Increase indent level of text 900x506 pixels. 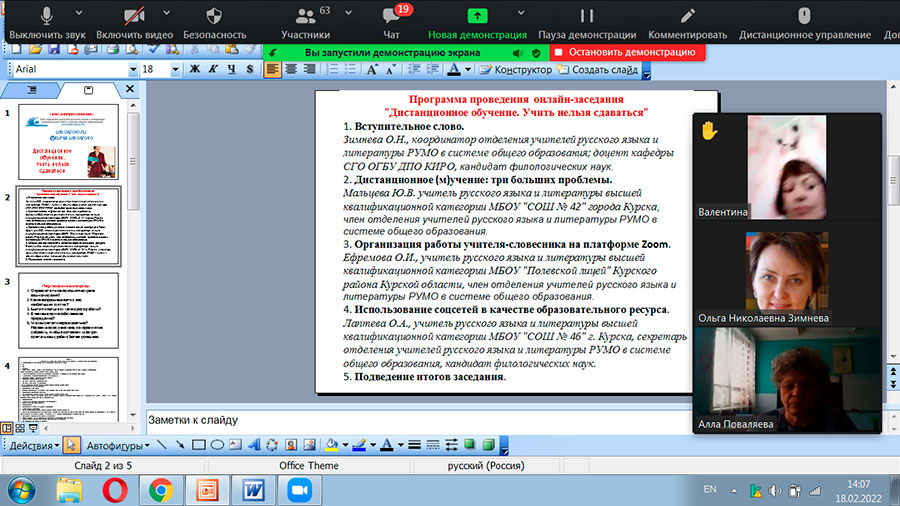coord(432,69)
